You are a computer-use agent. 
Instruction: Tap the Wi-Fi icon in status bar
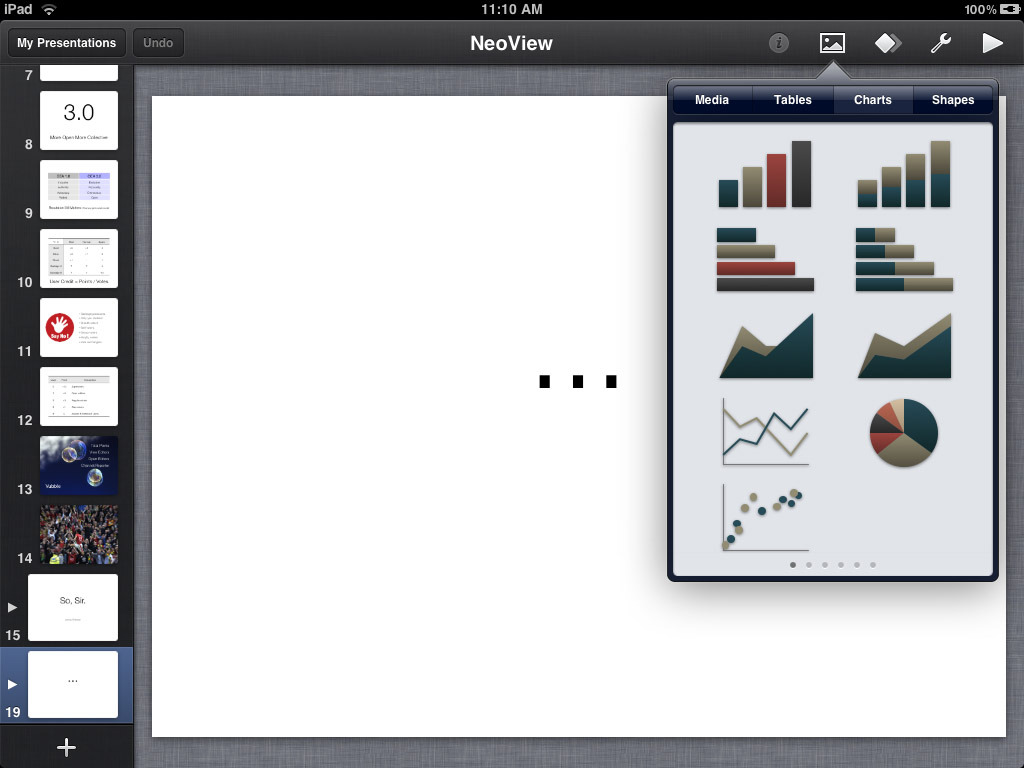[x=49, y=9]
